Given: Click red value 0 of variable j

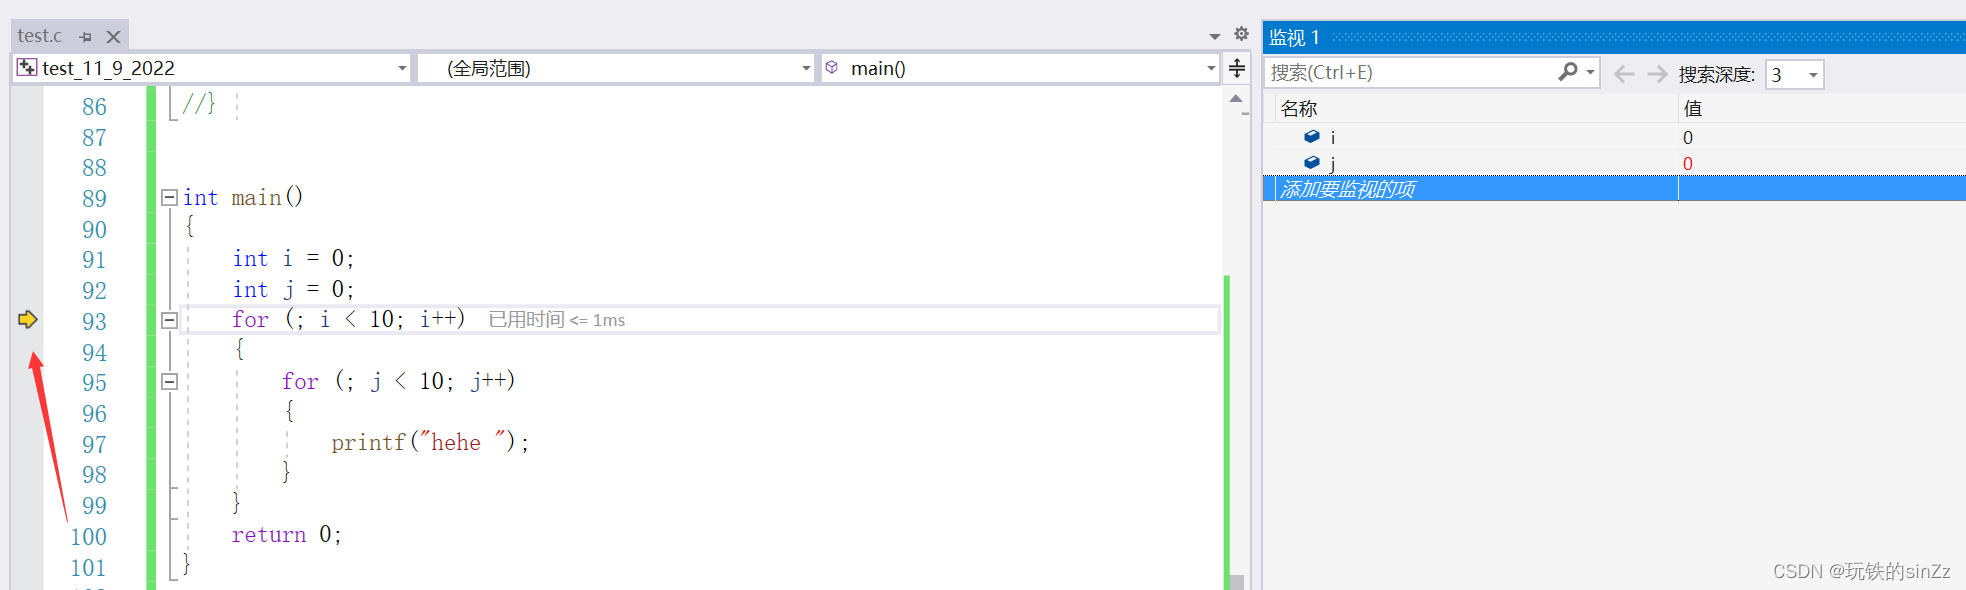Looking at the screenshot, I should [x=1688, y=164].
